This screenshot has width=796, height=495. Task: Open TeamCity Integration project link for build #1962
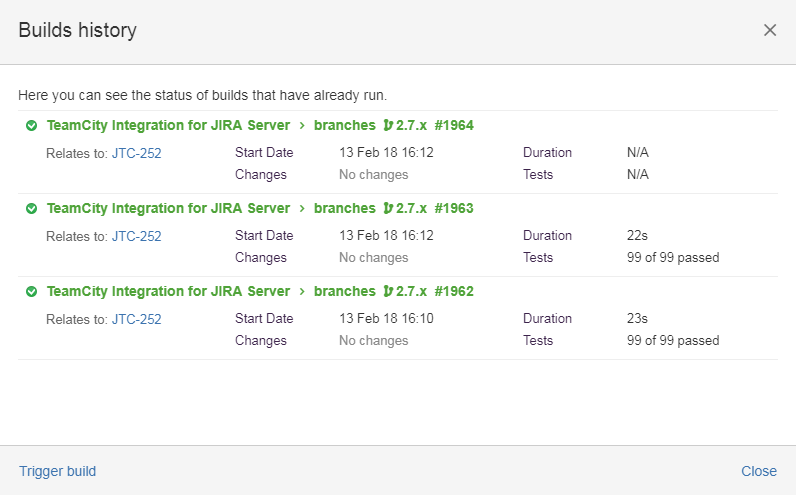(168, 292)
